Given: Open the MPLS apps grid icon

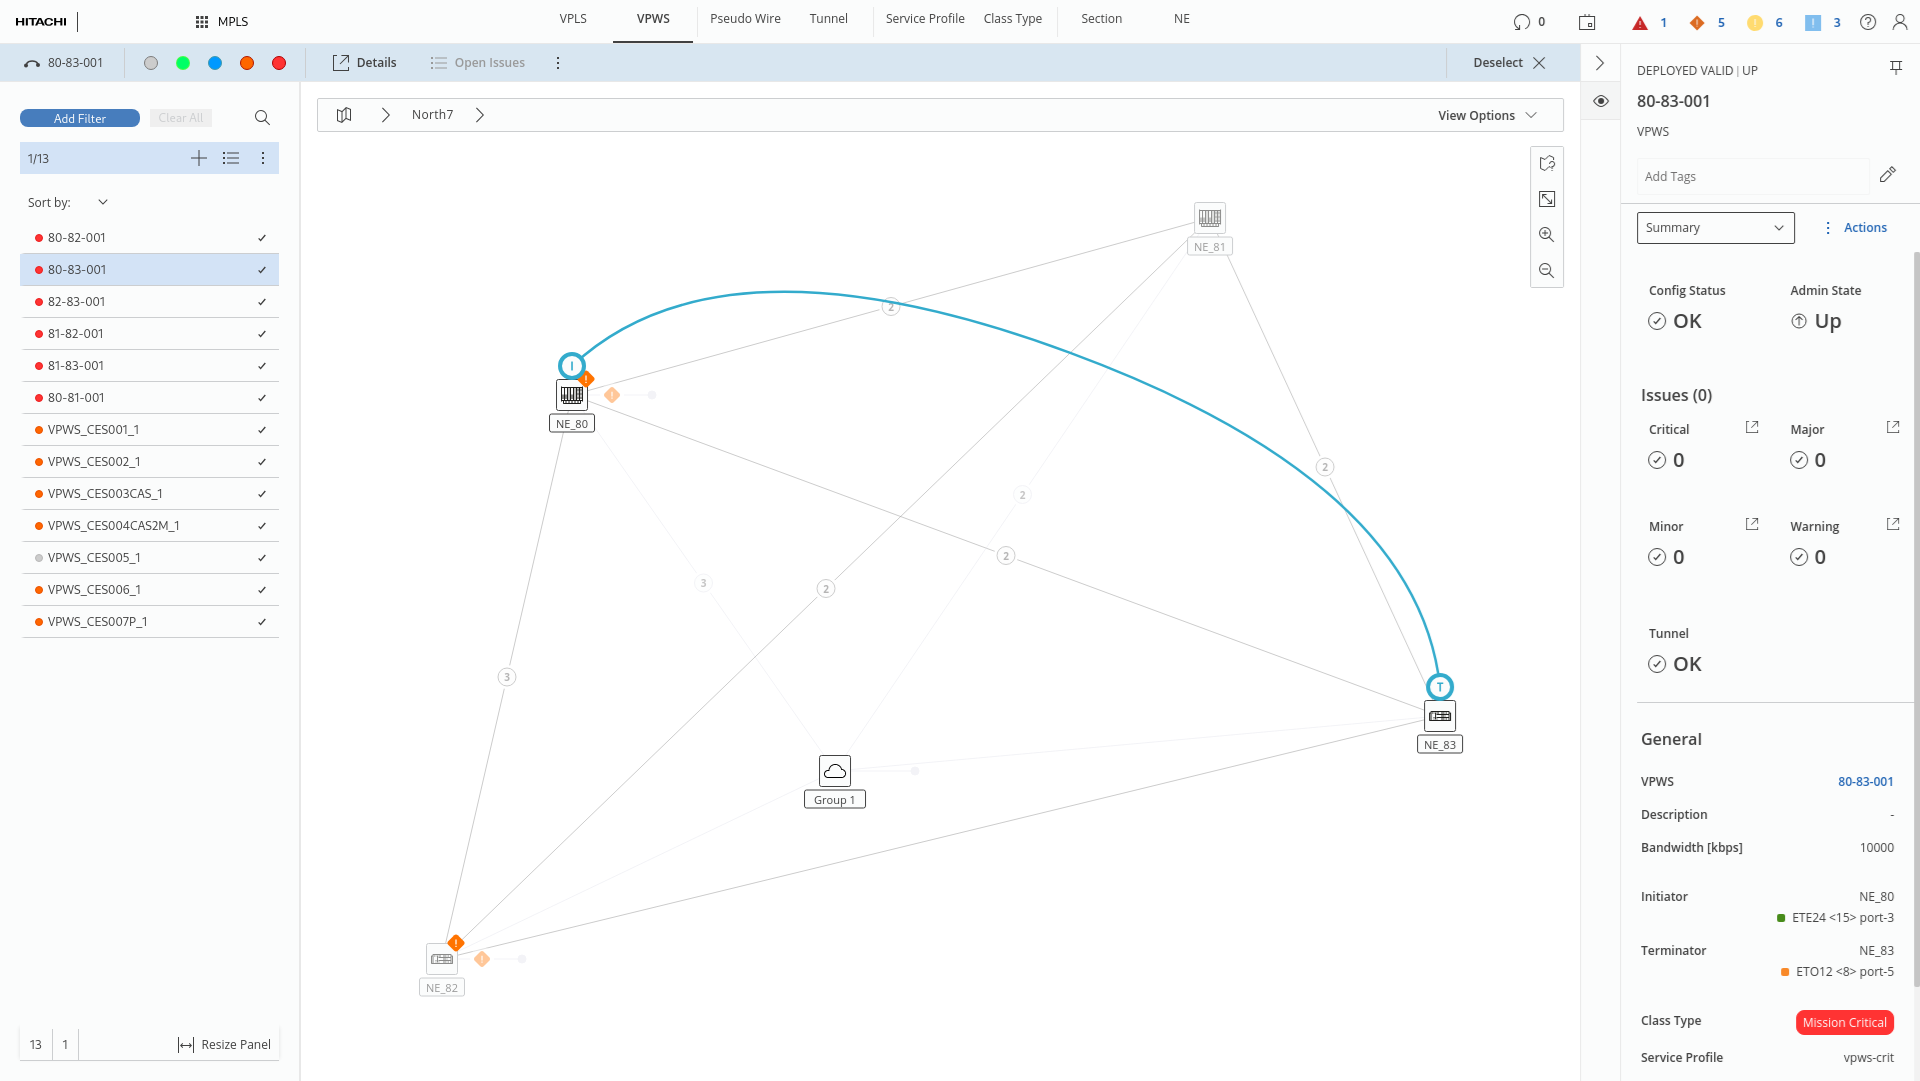Looking at the screenshot, I should click(202, 22).
